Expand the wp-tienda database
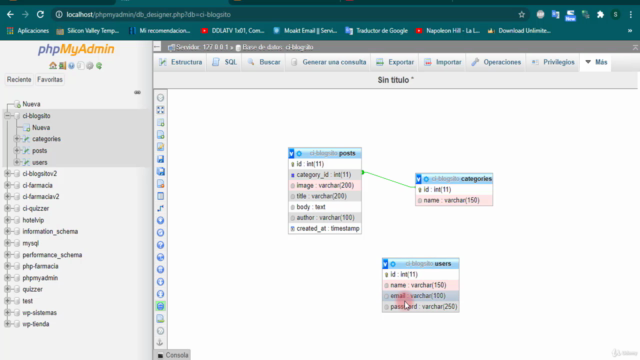 [x=7, y=324]
